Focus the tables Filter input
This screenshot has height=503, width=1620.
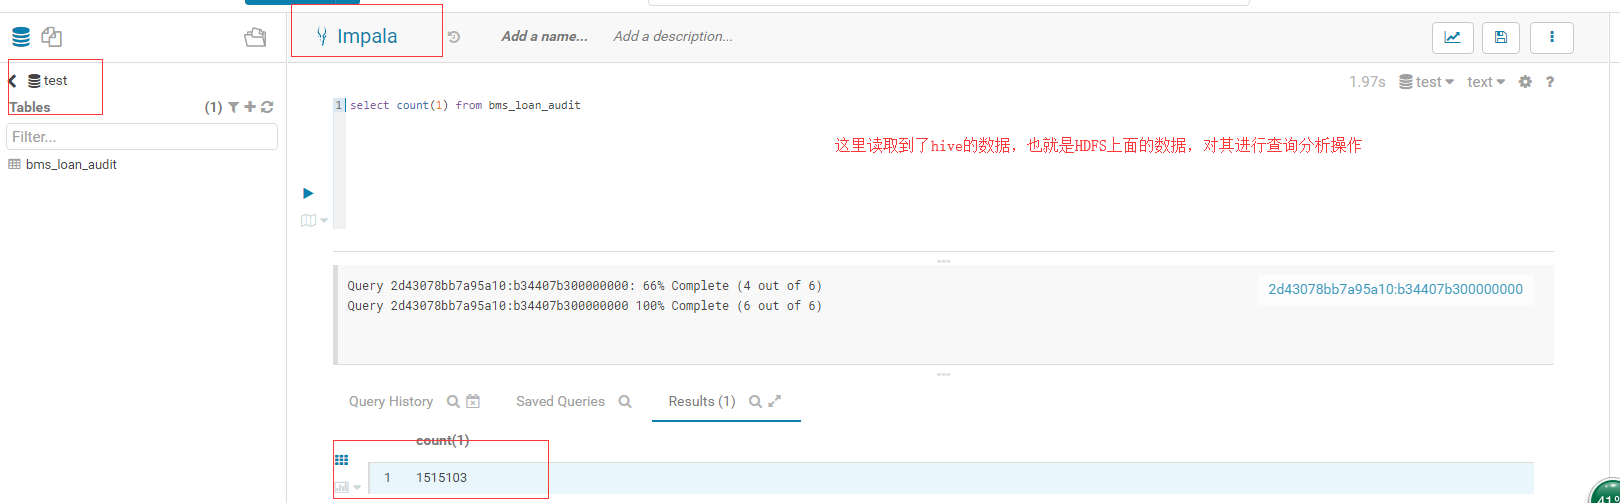(142, 137)
